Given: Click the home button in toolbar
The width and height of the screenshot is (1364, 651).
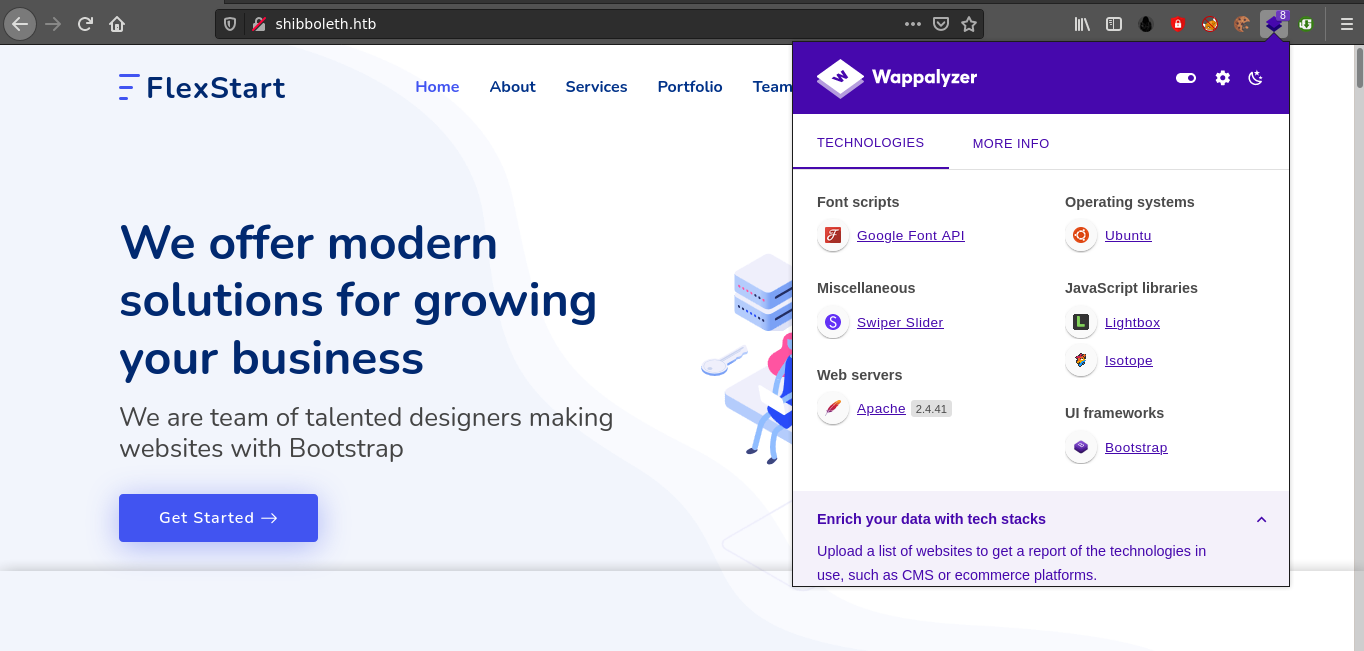Looking at the screenshot, I should coord(117,24).
